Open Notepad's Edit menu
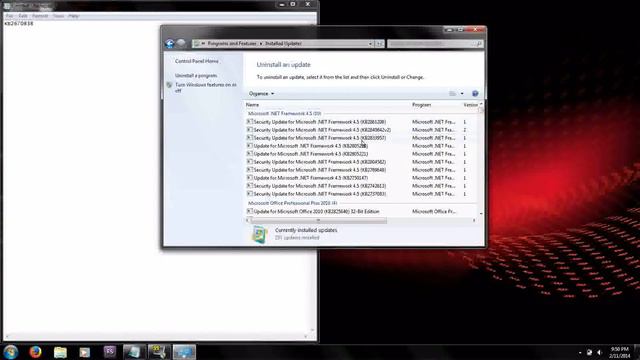 tap(23, 16)
